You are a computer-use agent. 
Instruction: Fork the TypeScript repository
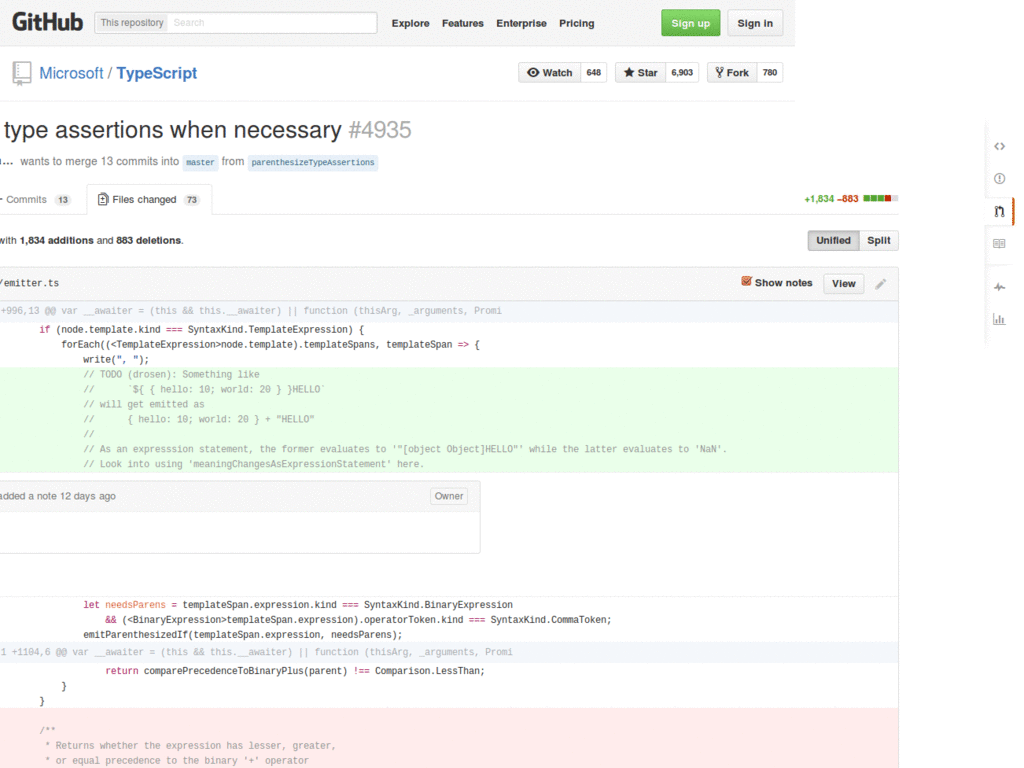731,72
